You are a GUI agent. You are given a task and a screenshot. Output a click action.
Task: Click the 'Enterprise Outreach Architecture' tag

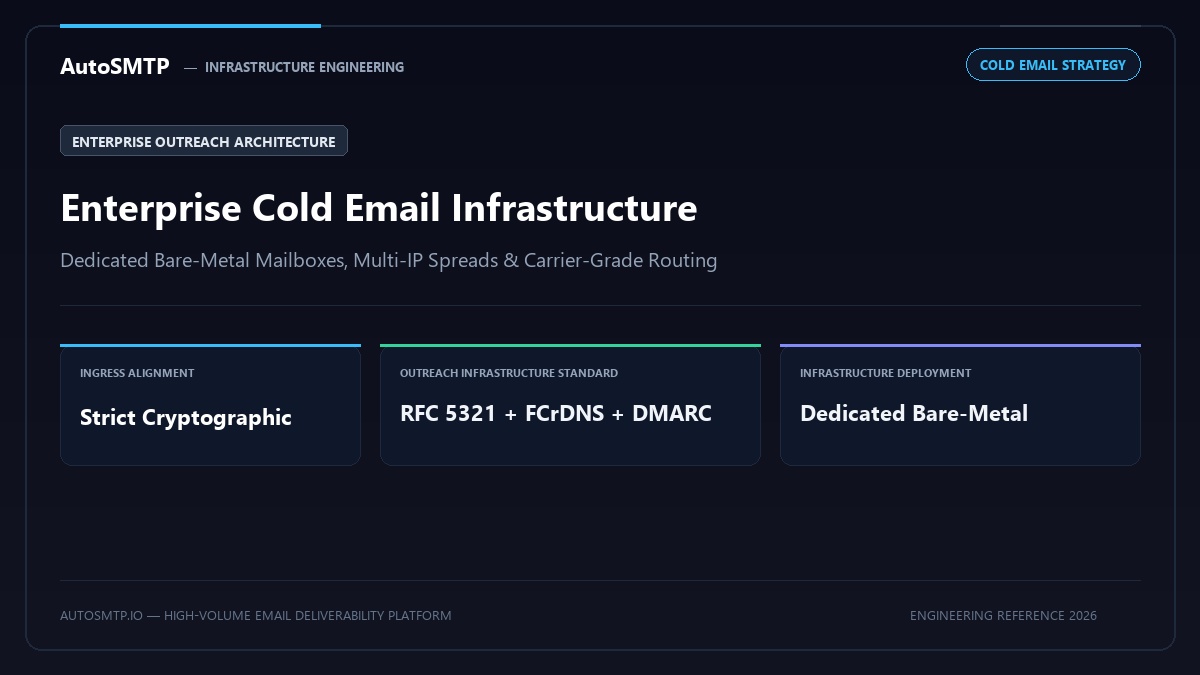coord(204,141)
